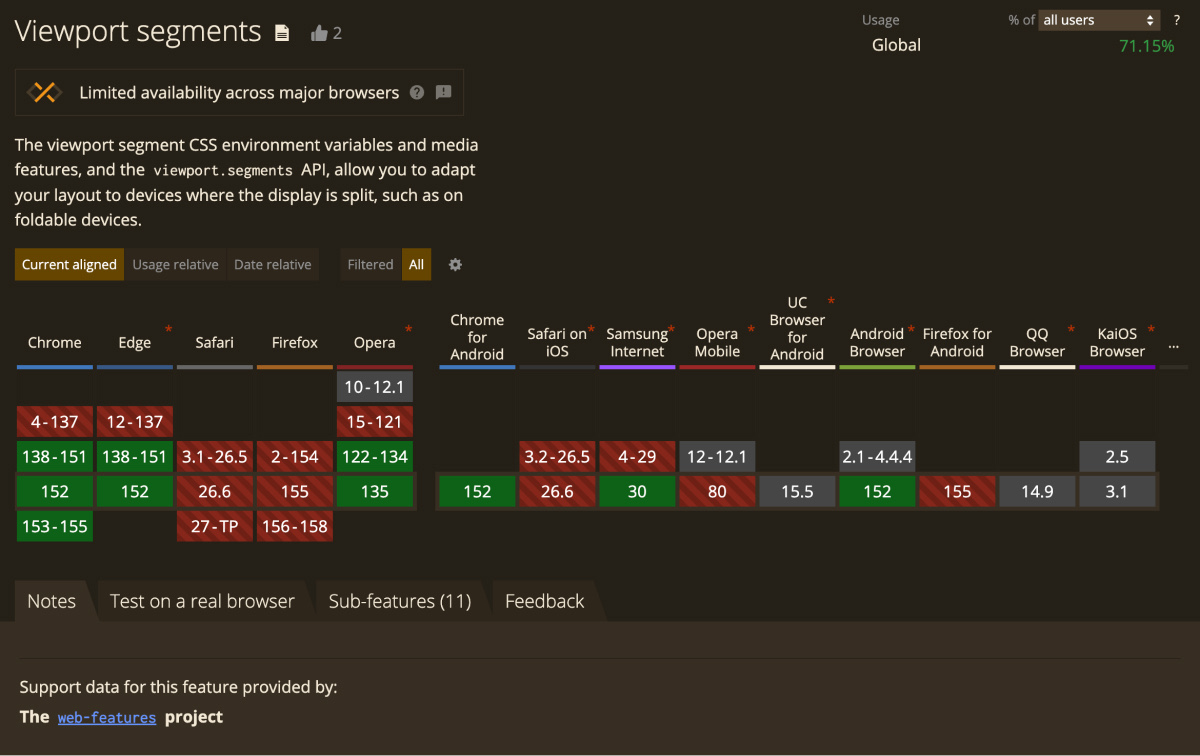Click KaiOS Browser 2.5 cell
Viewport: 1200px width, 756px height.
1117,457
